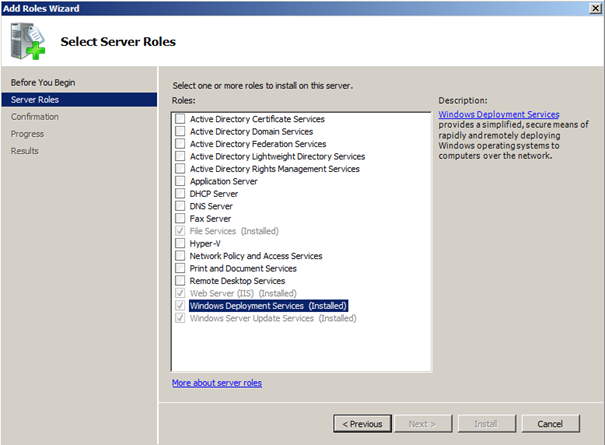Select Web Server (IIS) (Installed) label
Image resolution: width=605 pixels, height=445 pixels.
[x=243, y=293]
